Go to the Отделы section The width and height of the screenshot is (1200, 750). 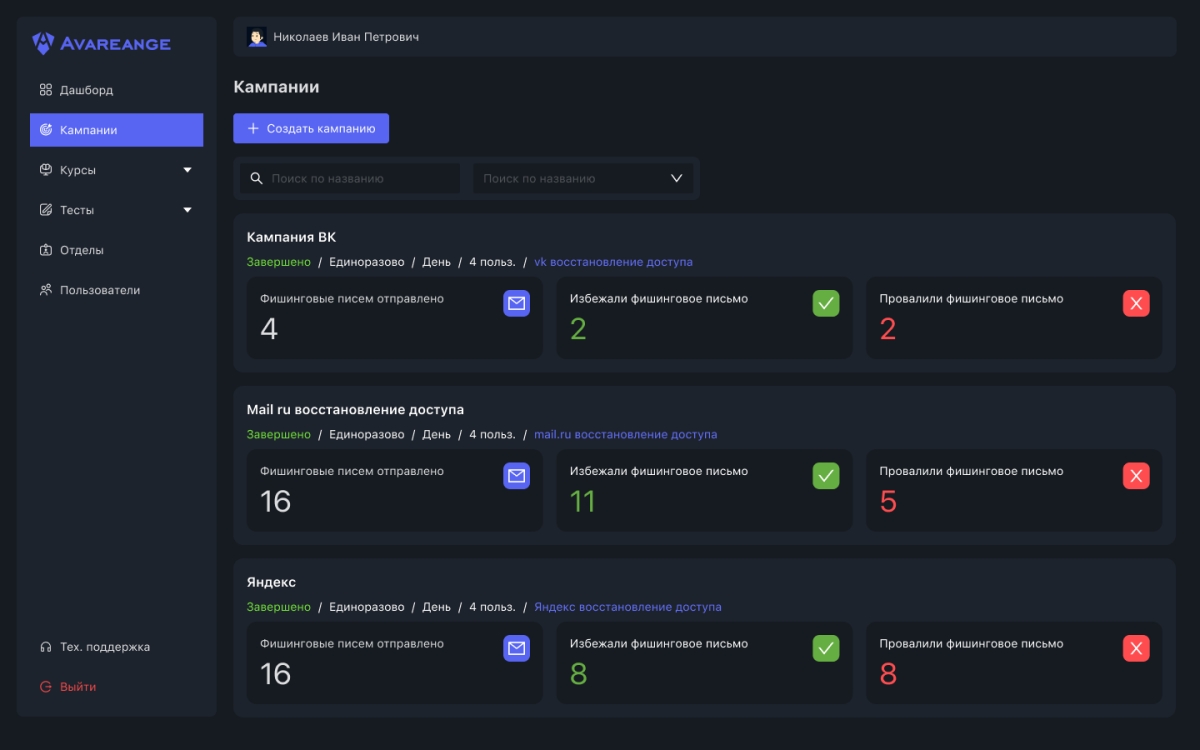coord(81,250)
